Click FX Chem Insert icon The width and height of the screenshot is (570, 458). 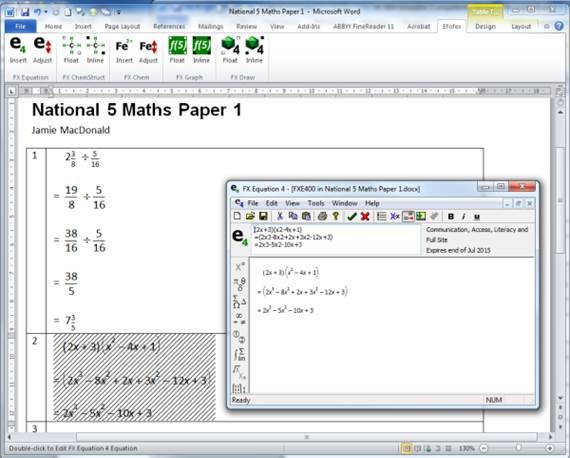[x=124, y=49]
